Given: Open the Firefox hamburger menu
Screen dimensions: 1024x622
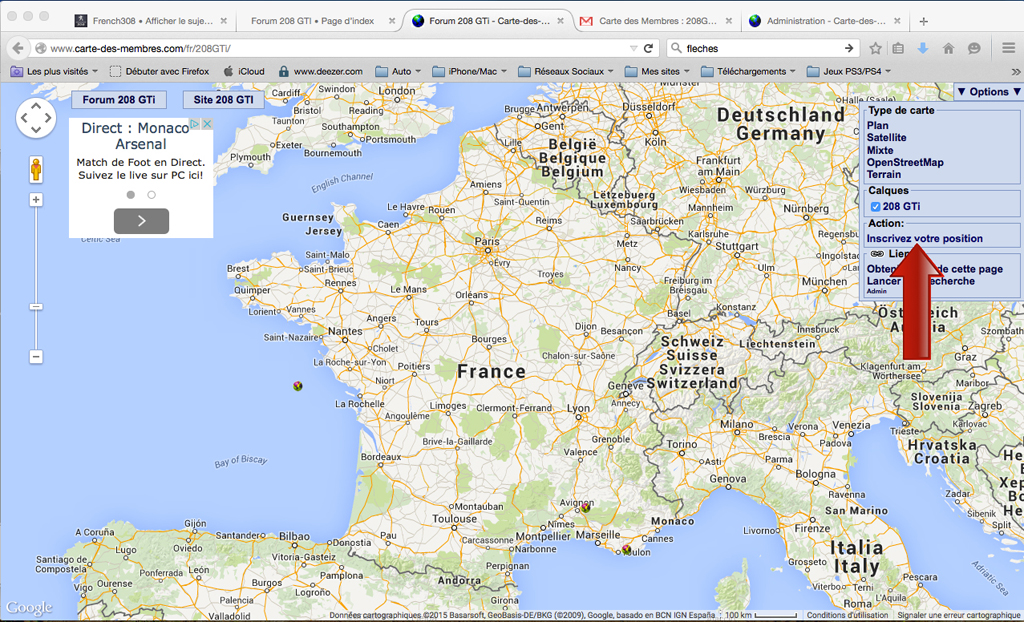Looking at the screenshot, I should [1008, 48].
